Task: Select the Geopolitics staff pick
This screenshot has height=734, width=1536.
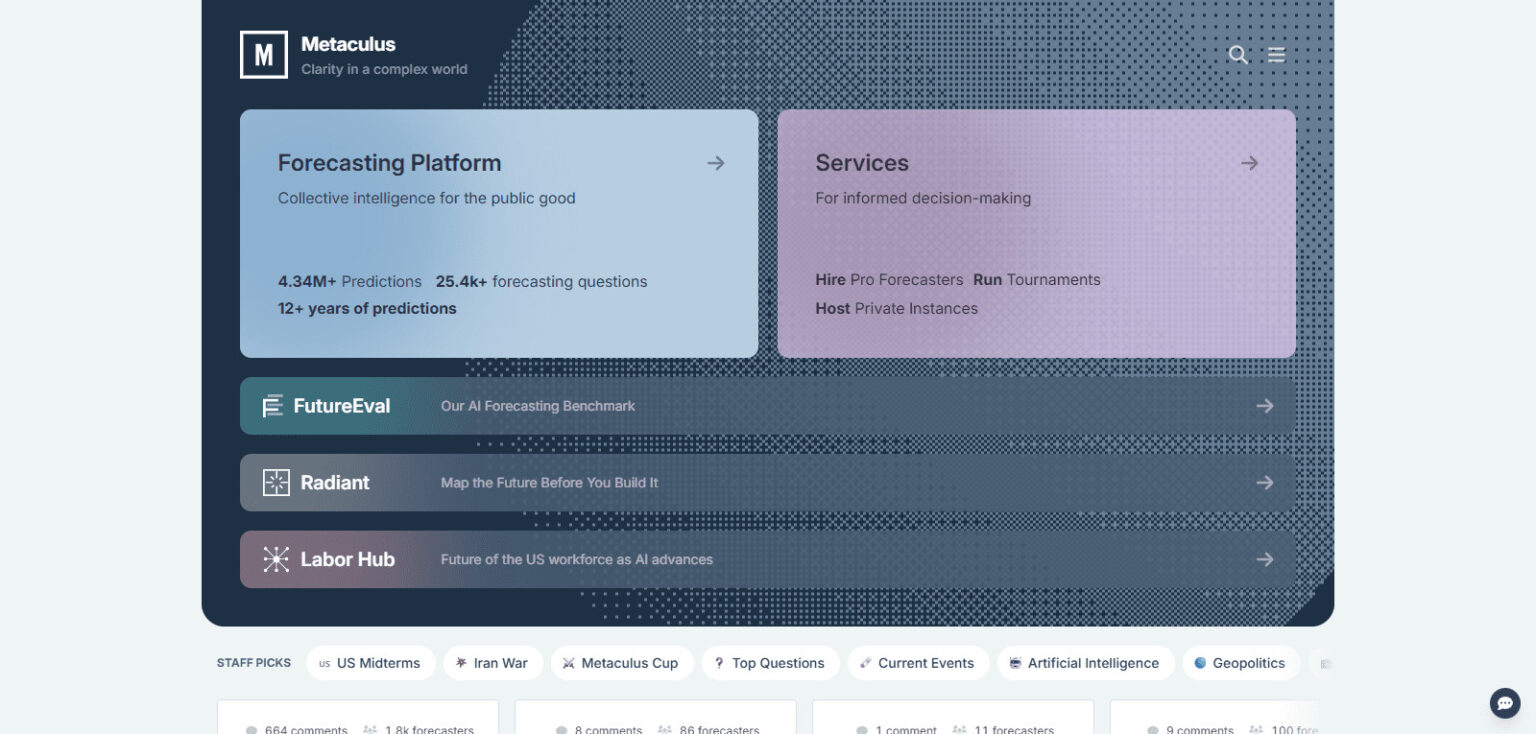Action: 1241,663
